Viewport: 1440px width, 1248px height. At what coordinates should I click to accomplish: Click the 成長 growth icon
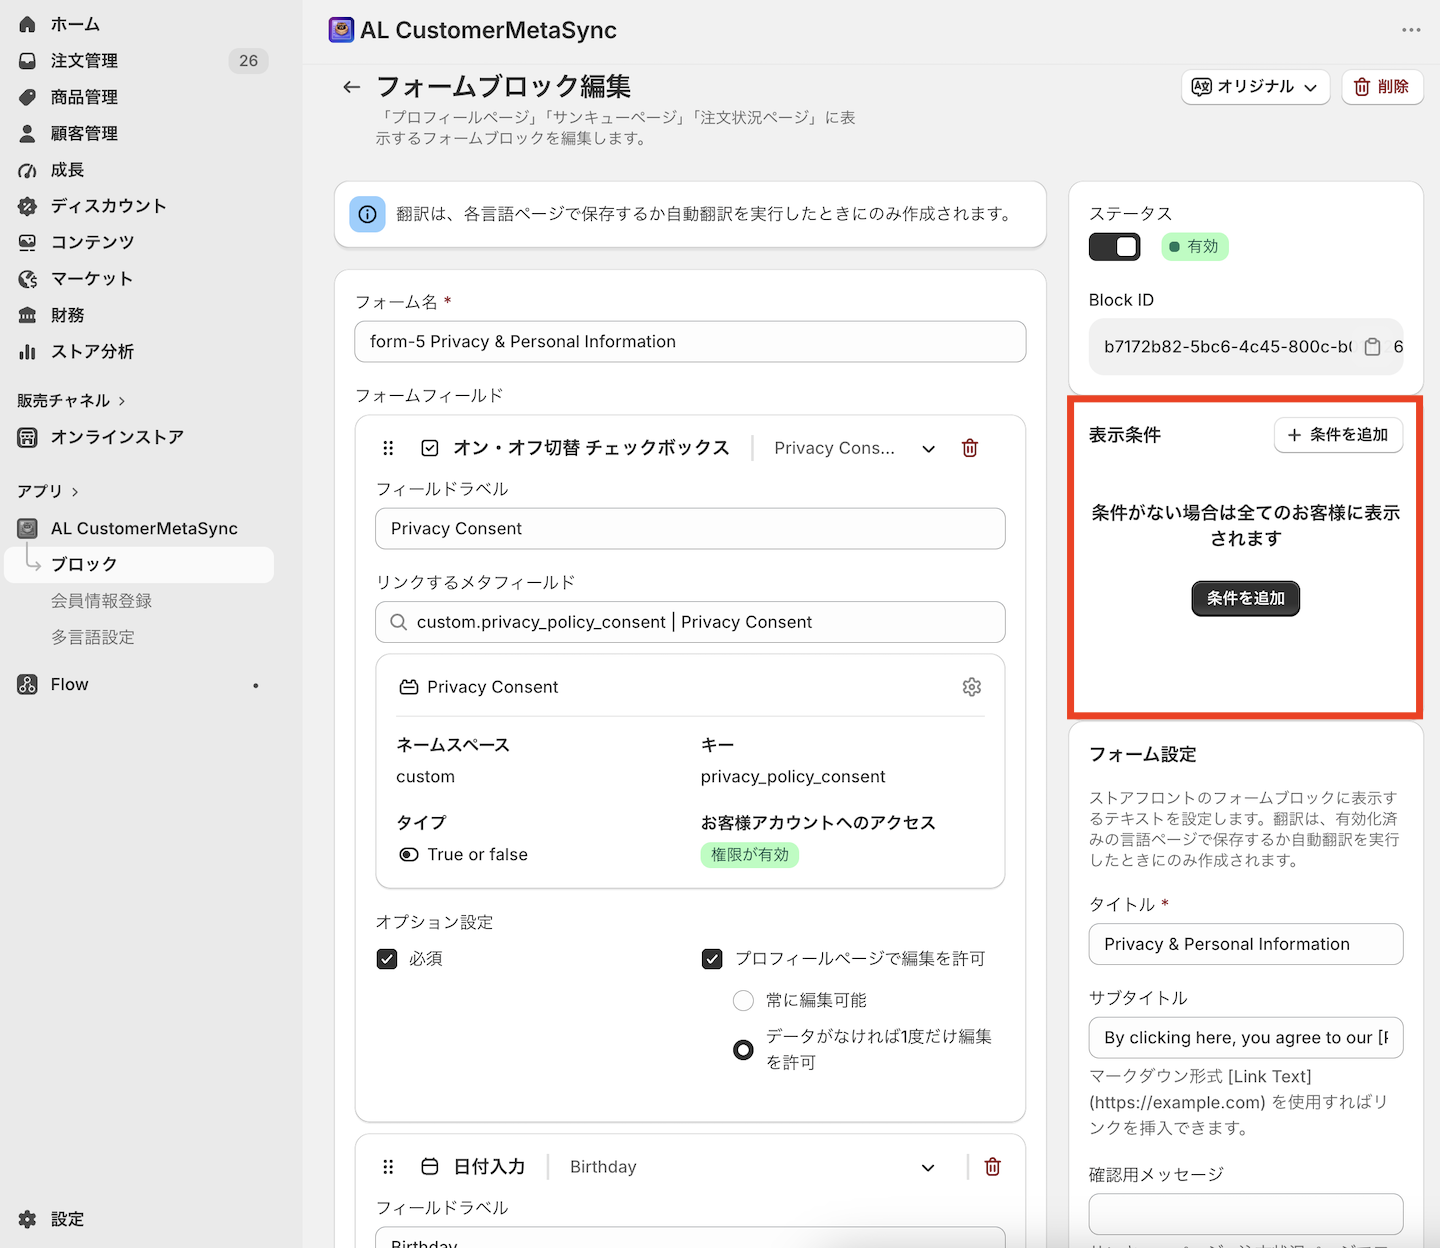[27, 170]
